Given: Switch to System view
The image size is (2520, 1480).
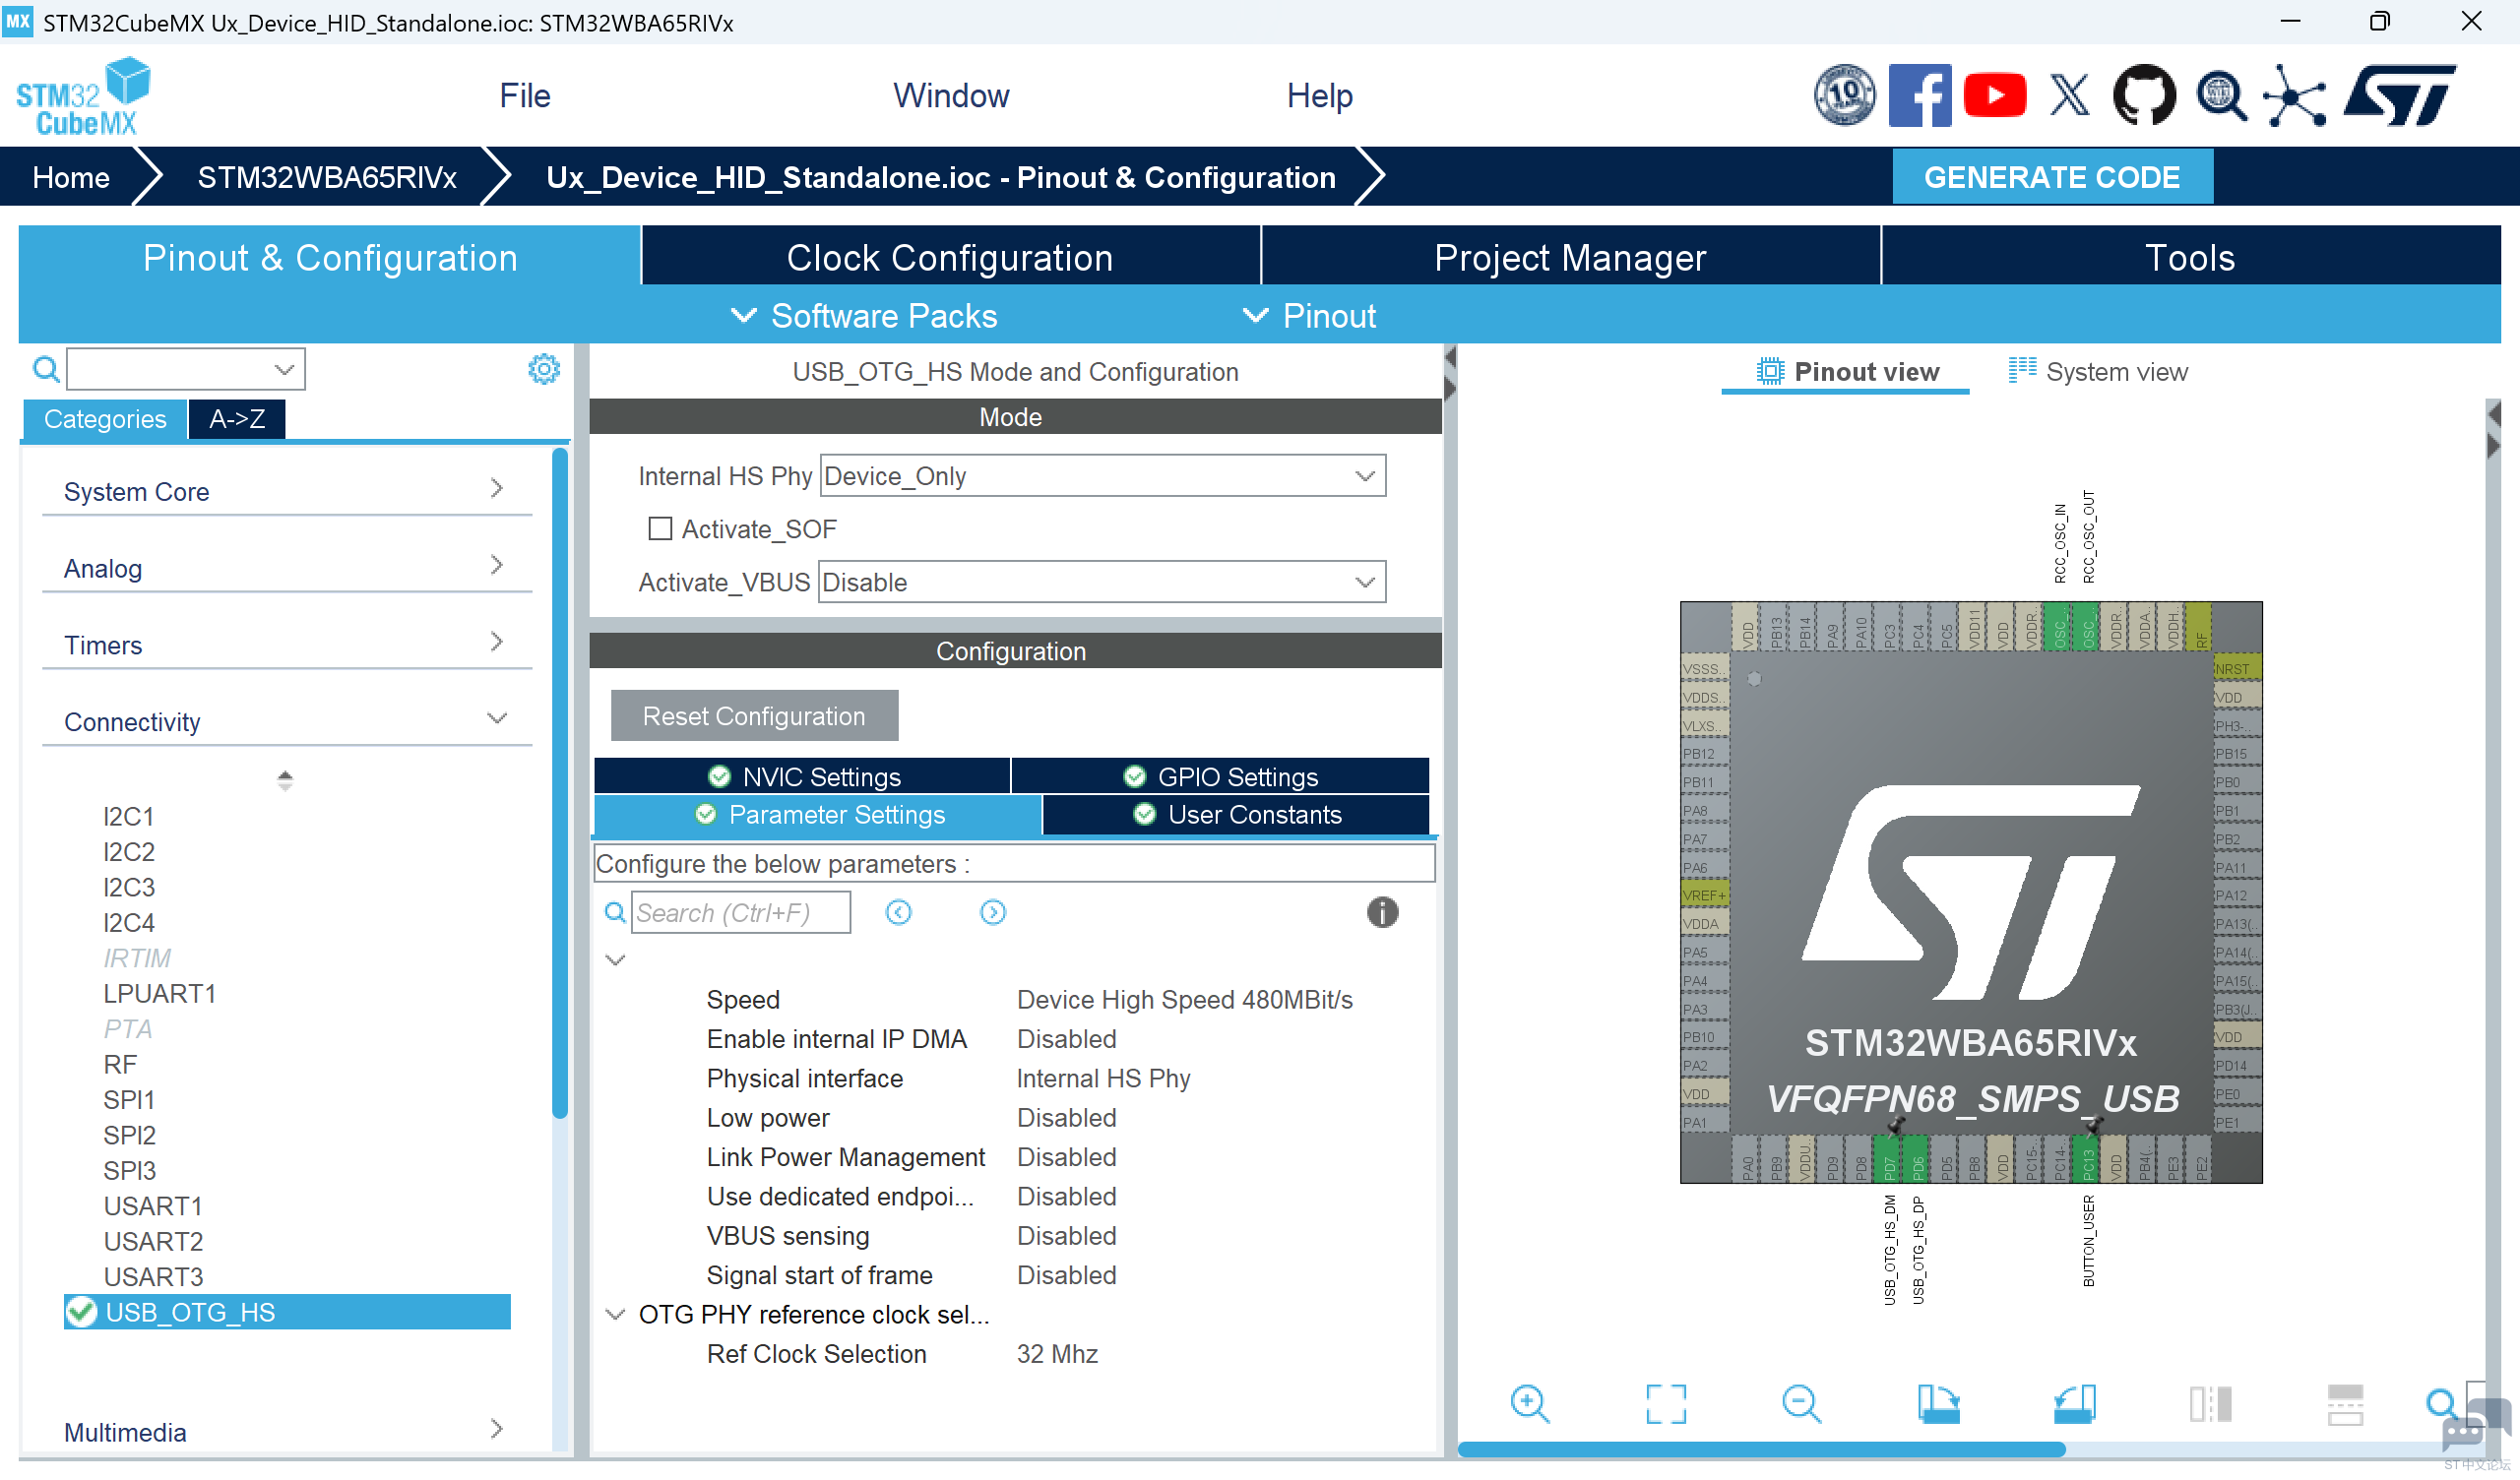Looking at the screenshot, I should click(2098, 372).
